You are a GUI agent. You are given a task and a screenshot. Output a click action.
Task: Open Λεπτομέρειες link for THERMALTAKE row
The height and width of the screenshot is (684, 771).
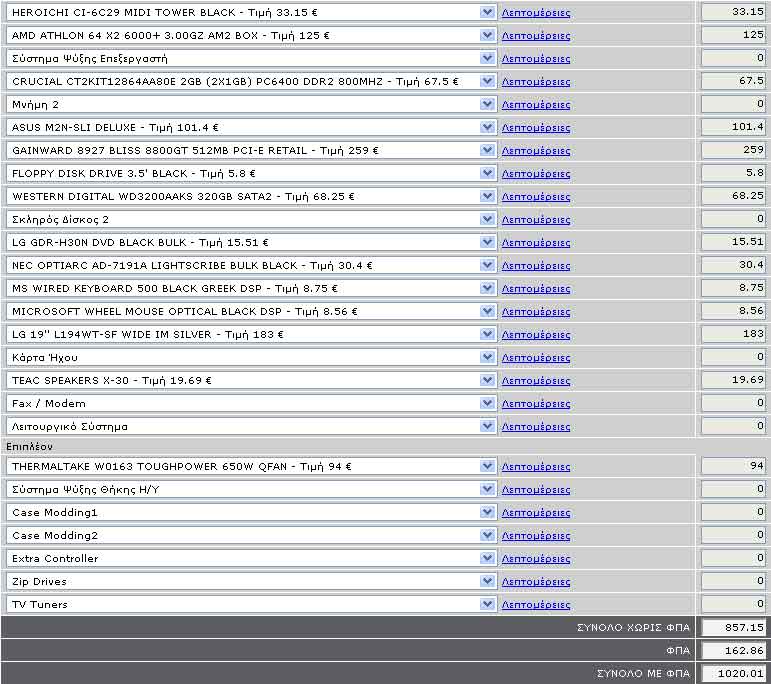[536, 467]
